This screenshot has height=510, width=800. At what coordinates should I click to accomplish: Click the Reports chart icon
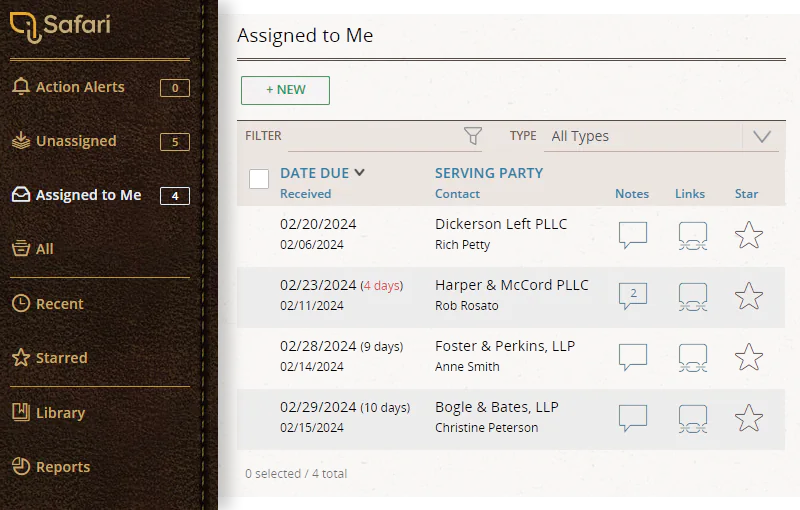(x=21, y=466)
